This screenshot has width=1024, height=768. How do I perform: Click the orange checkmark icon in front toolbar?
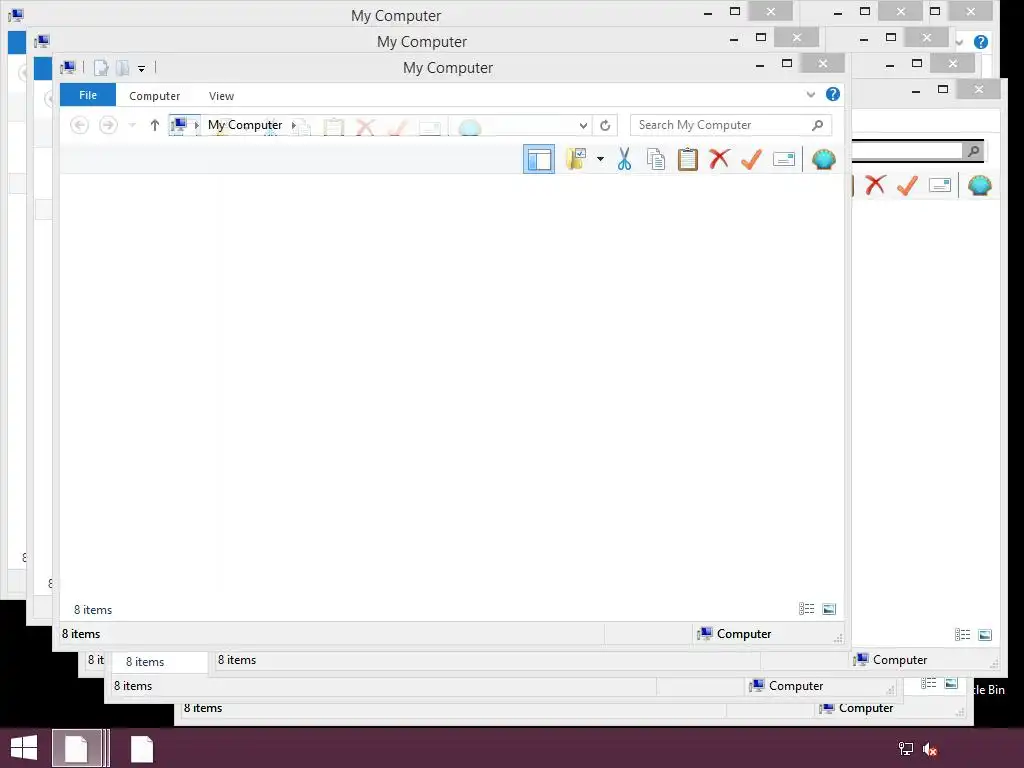tap(751, 159)
